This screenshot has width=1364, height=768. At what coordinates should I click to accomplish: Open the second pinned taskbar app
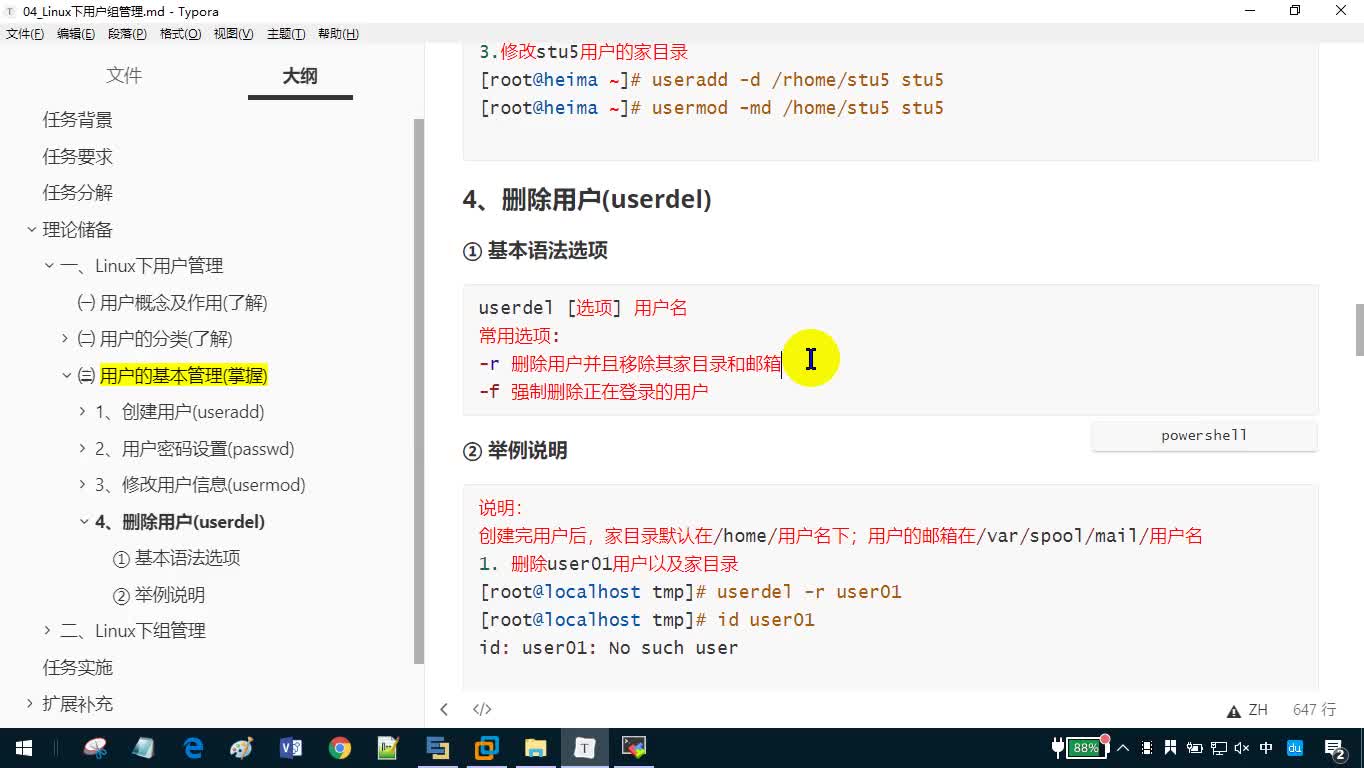(144, 748)
